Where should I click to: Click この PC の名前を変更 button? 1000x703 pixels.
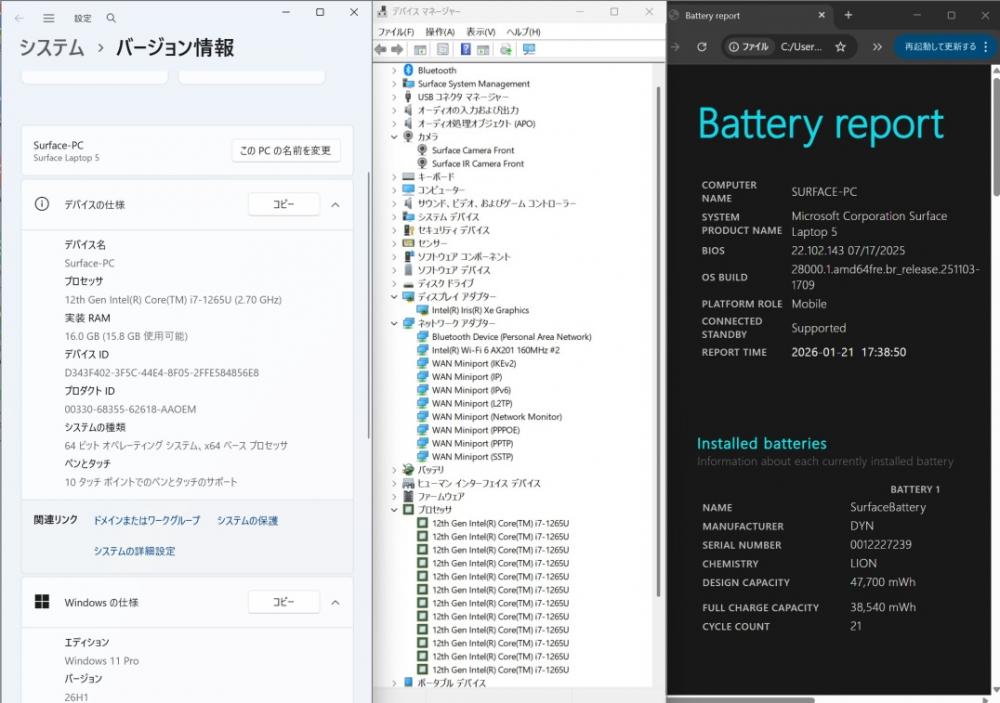click(285, 150)
